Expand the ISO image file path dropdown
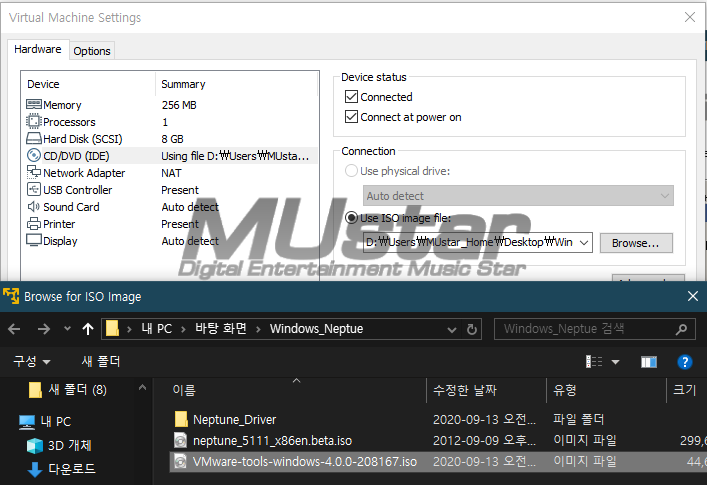Screen dimensions: 707x485 point(584,242)
